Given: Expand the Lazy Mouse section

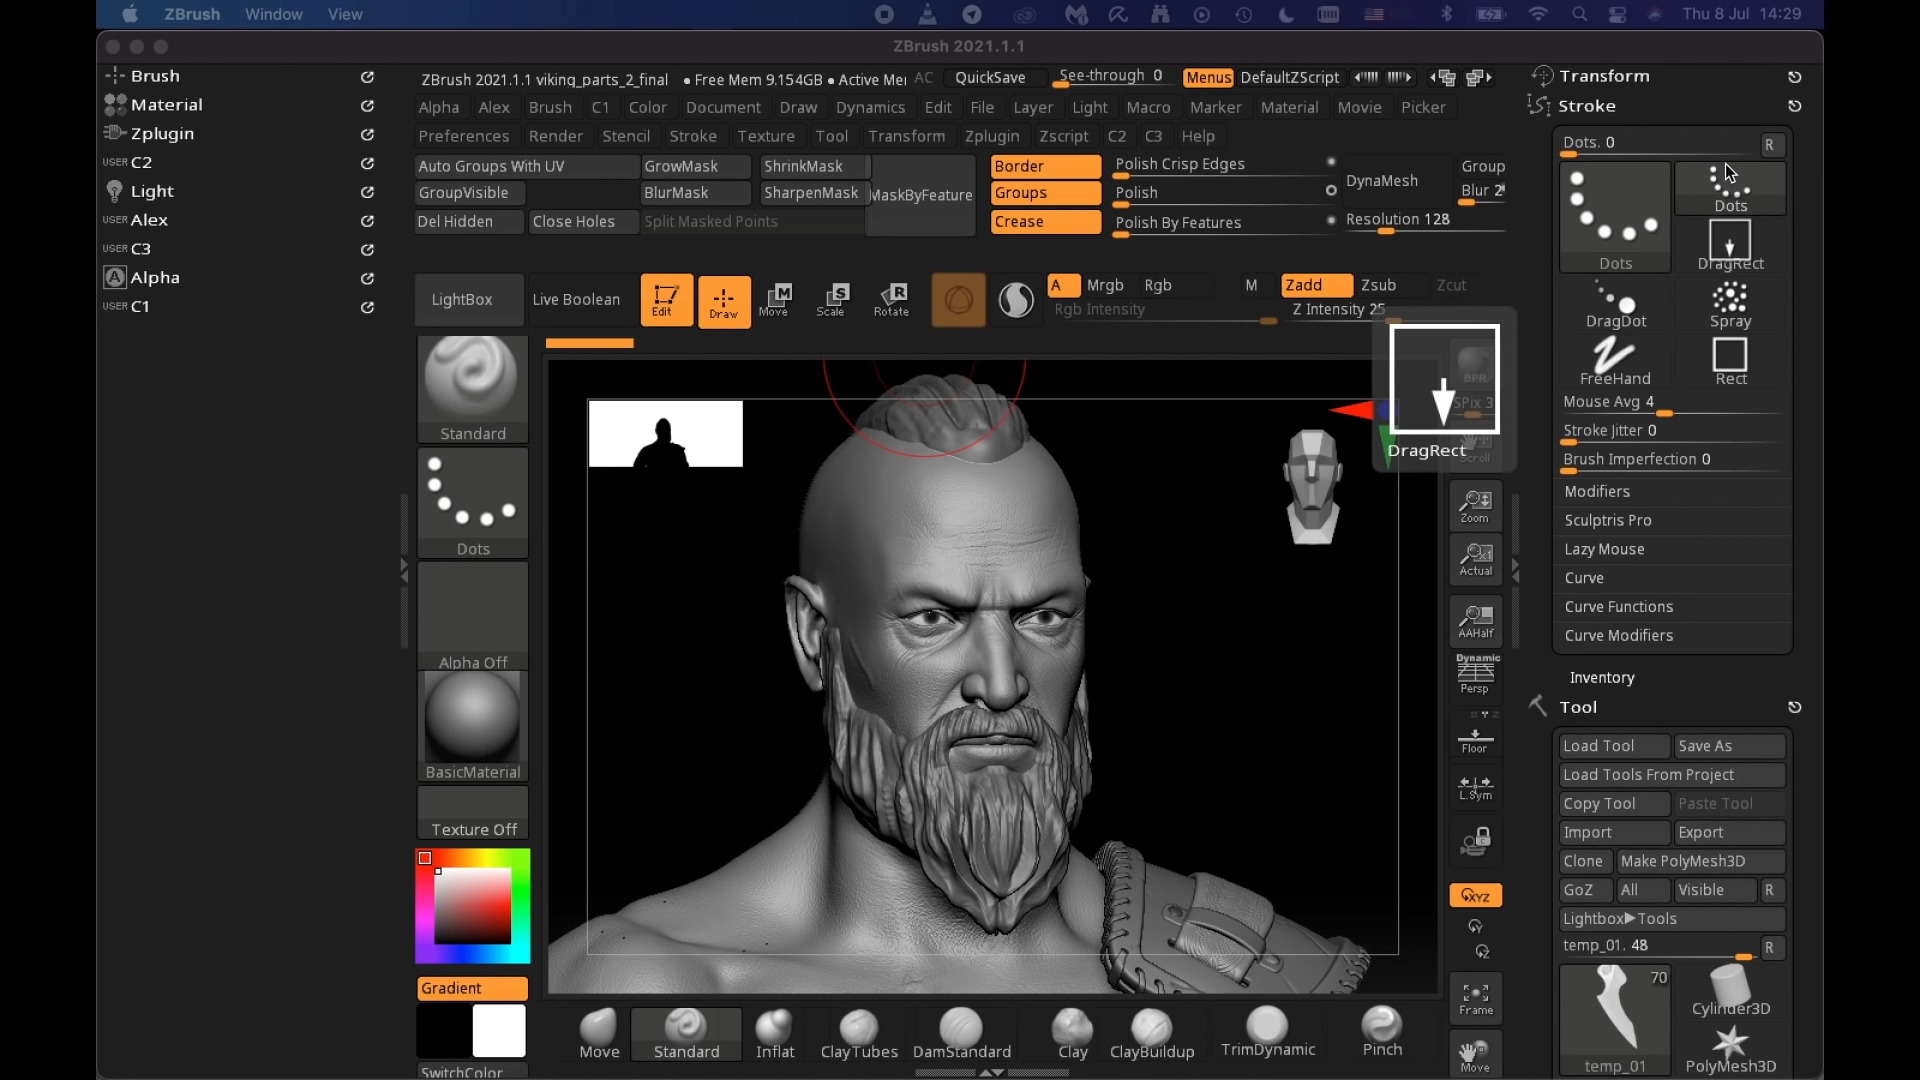Looking at the screenshot, I should [x=1604, y=549].
